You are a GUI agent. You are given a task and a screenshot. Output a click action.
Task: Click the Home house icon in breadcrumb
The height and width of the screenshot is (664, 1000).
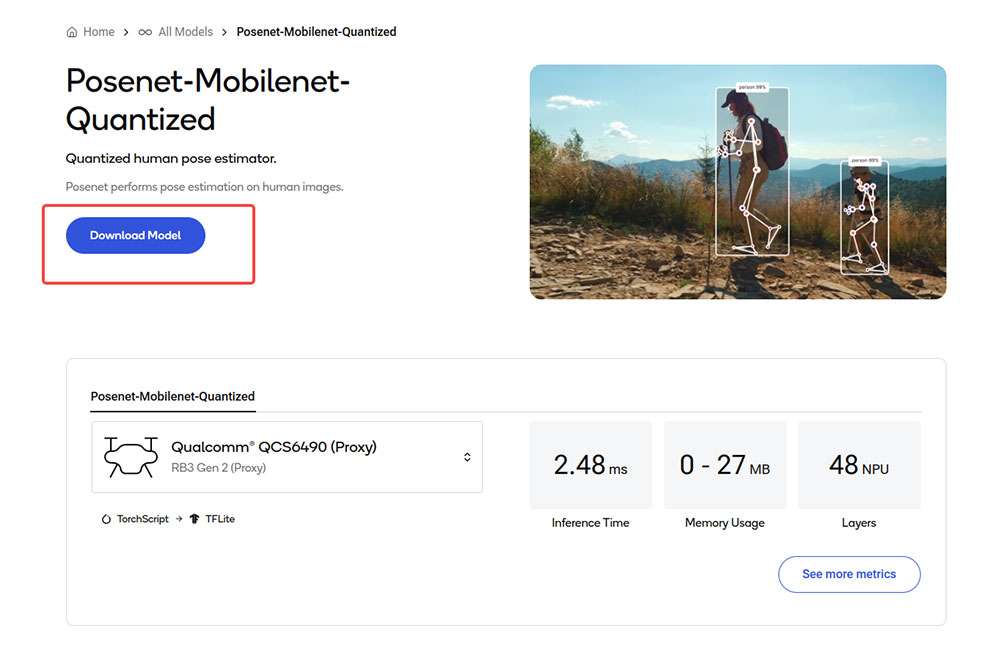coord(71,32)
